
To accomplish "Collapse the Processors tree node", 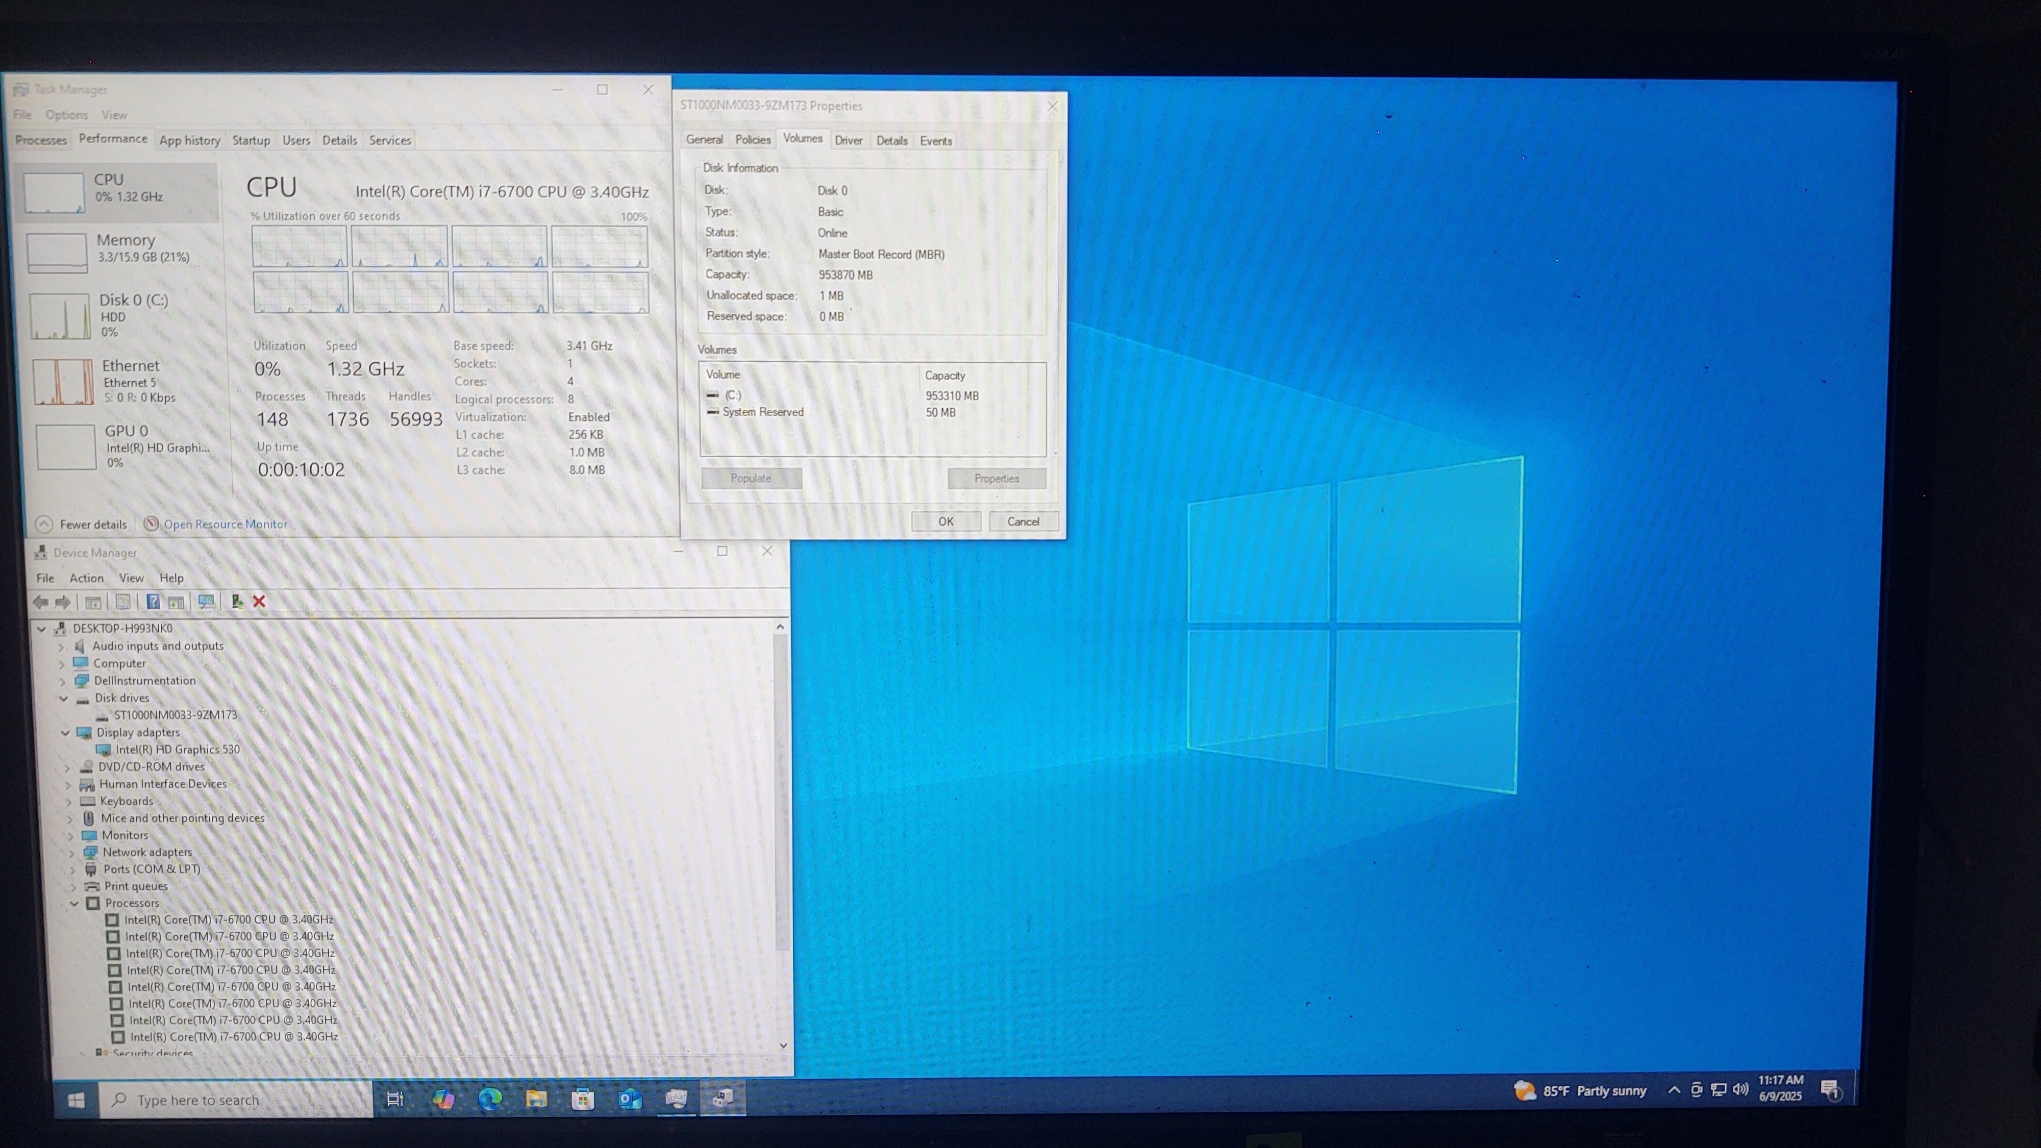I will click(75, 903).
